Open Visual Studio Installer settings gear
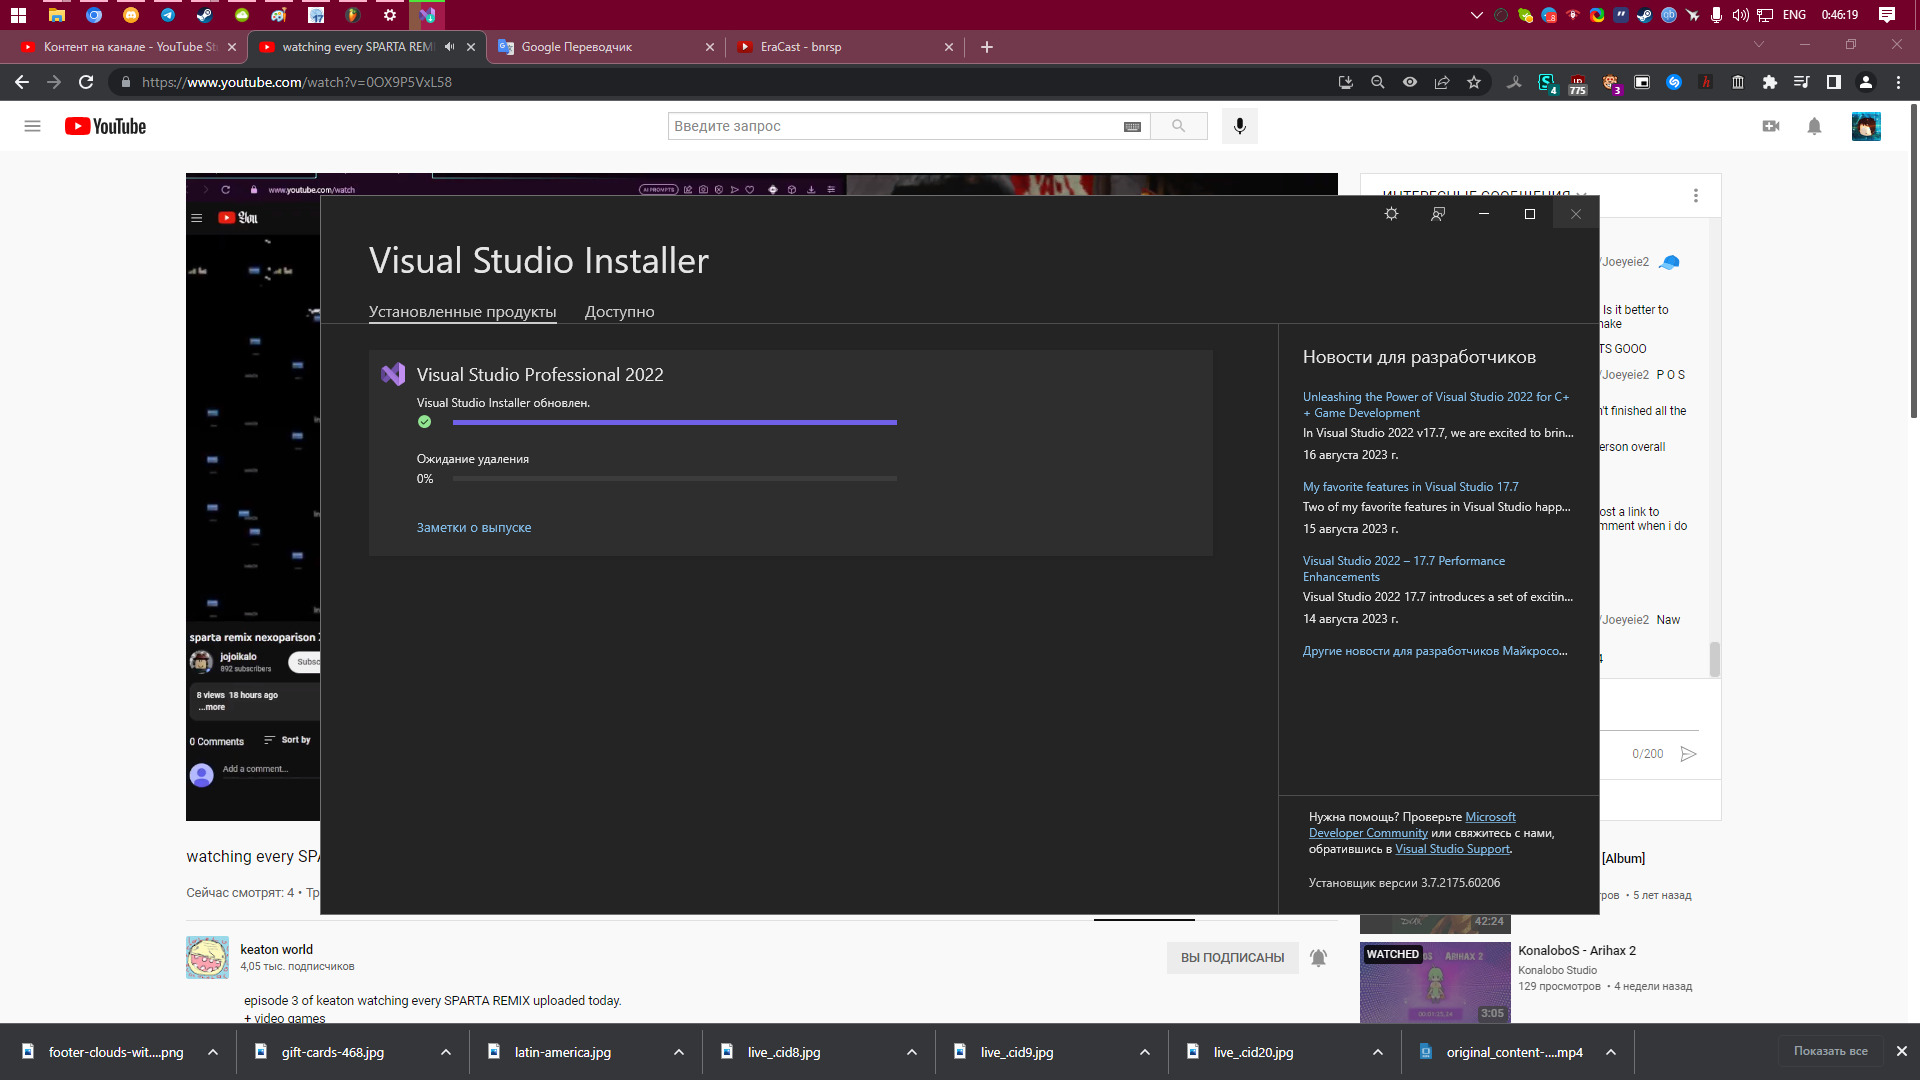 [1391, 214]
